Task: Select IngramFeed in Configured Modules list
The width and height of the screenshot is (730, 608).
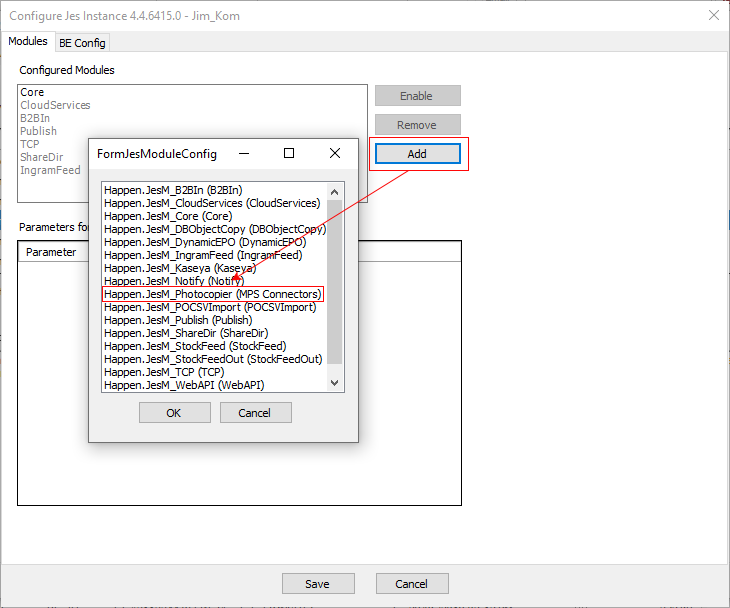Action: [x=50, y=170]
